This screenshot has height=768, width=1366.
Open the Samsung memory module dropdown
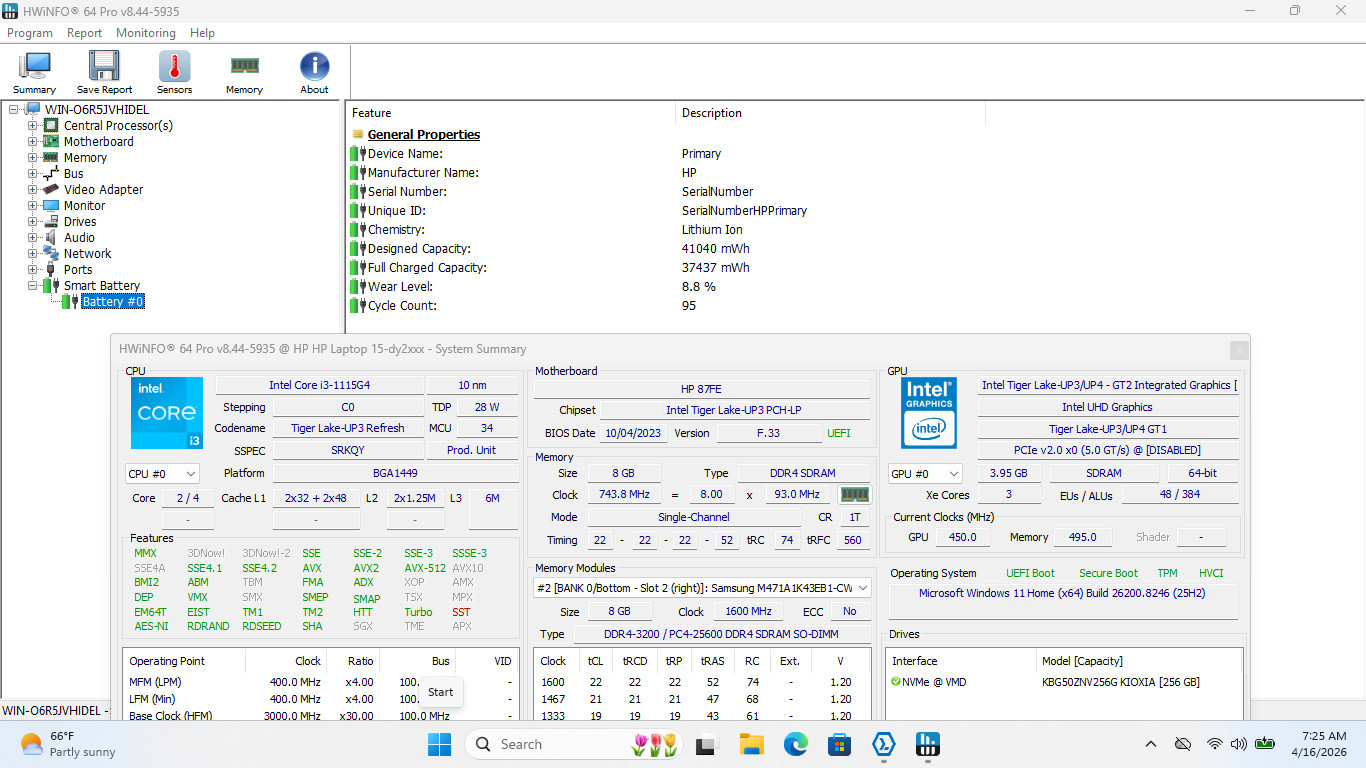[703, 588]
